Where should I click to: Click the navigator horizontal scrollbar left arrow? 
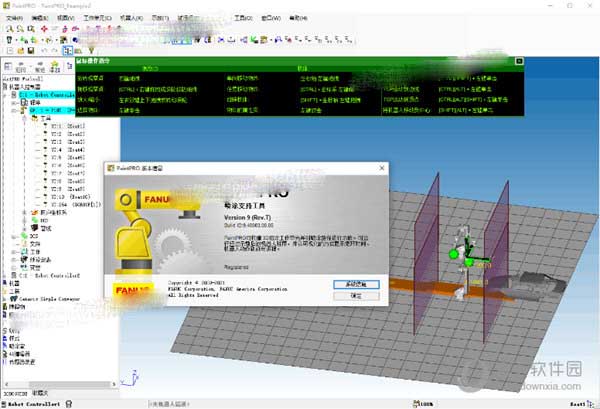tap(6, 384)
